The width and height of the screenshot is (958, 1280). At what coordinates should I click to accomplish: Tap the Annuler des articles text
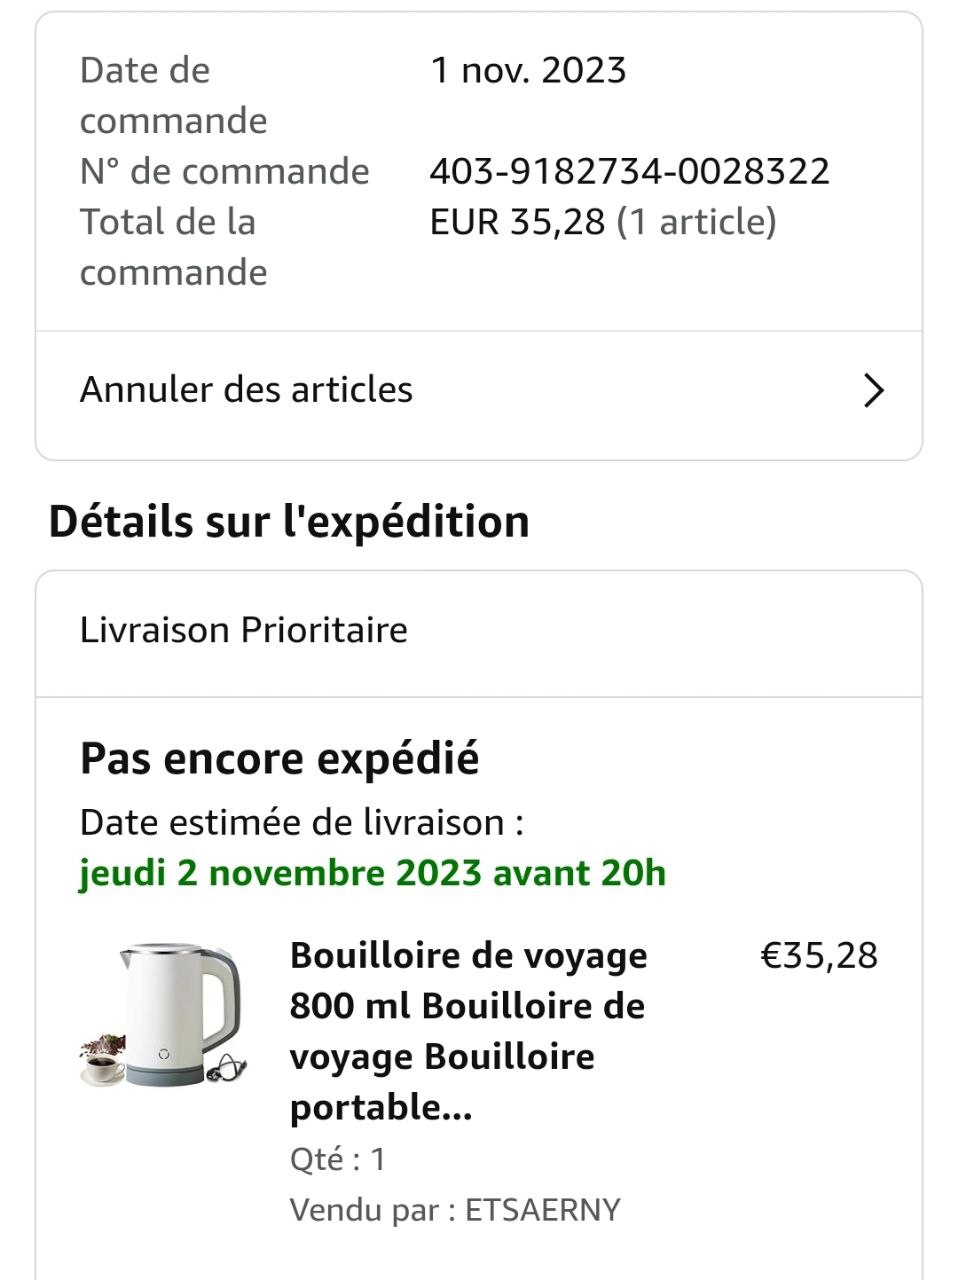[x=246, y=390]
